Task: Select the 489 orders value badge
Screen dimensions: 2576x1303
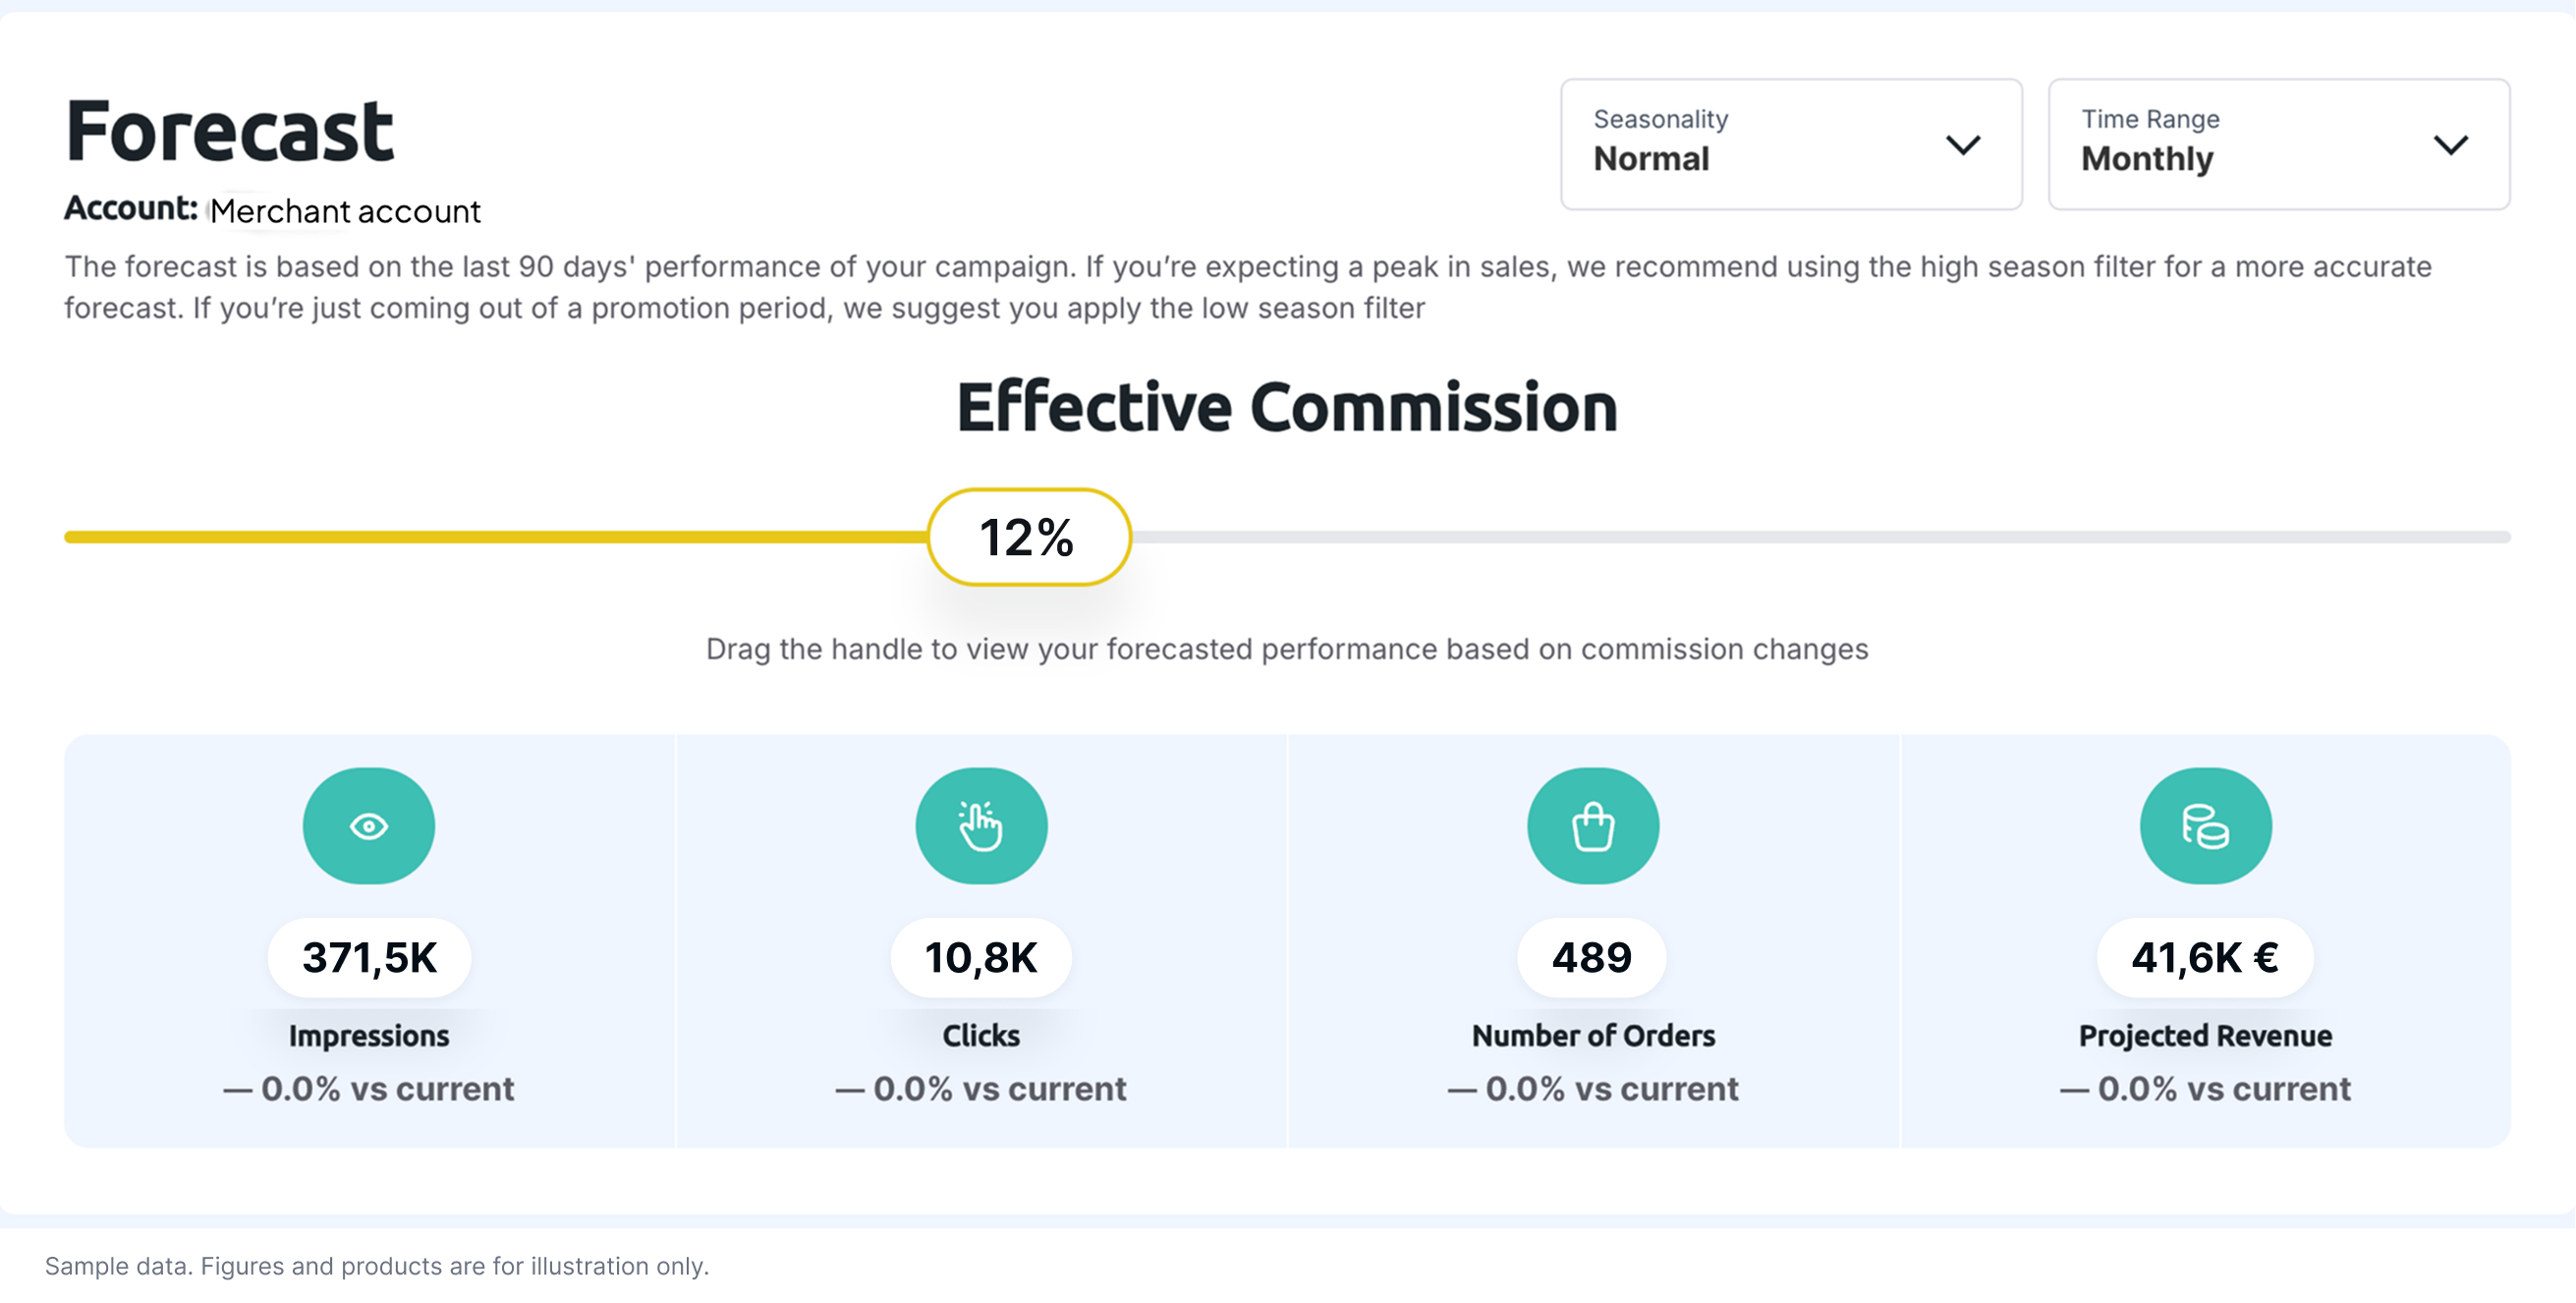Action: tap(1592, 957)
